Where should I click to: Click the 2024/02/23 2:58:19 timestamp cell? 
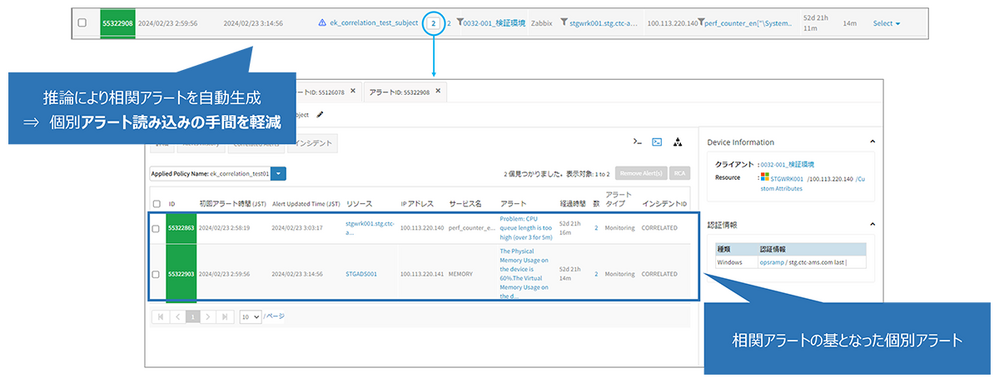[x=224, y=228]
